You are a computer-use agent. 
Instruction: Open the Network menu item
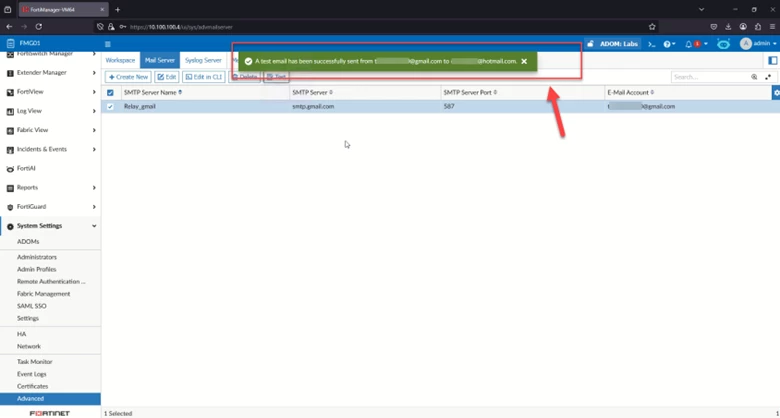click(29, 346)
